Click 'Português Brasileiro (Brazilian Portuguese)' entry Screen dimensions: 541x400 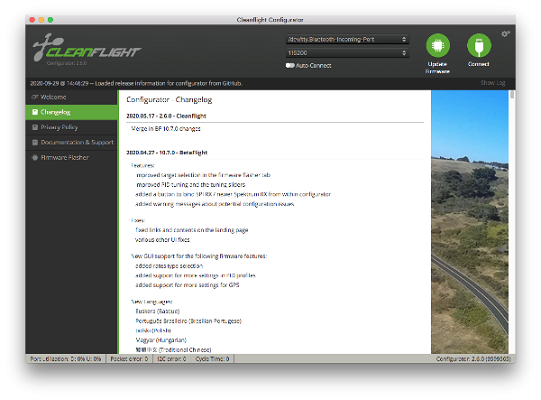[x=188, y=321]
